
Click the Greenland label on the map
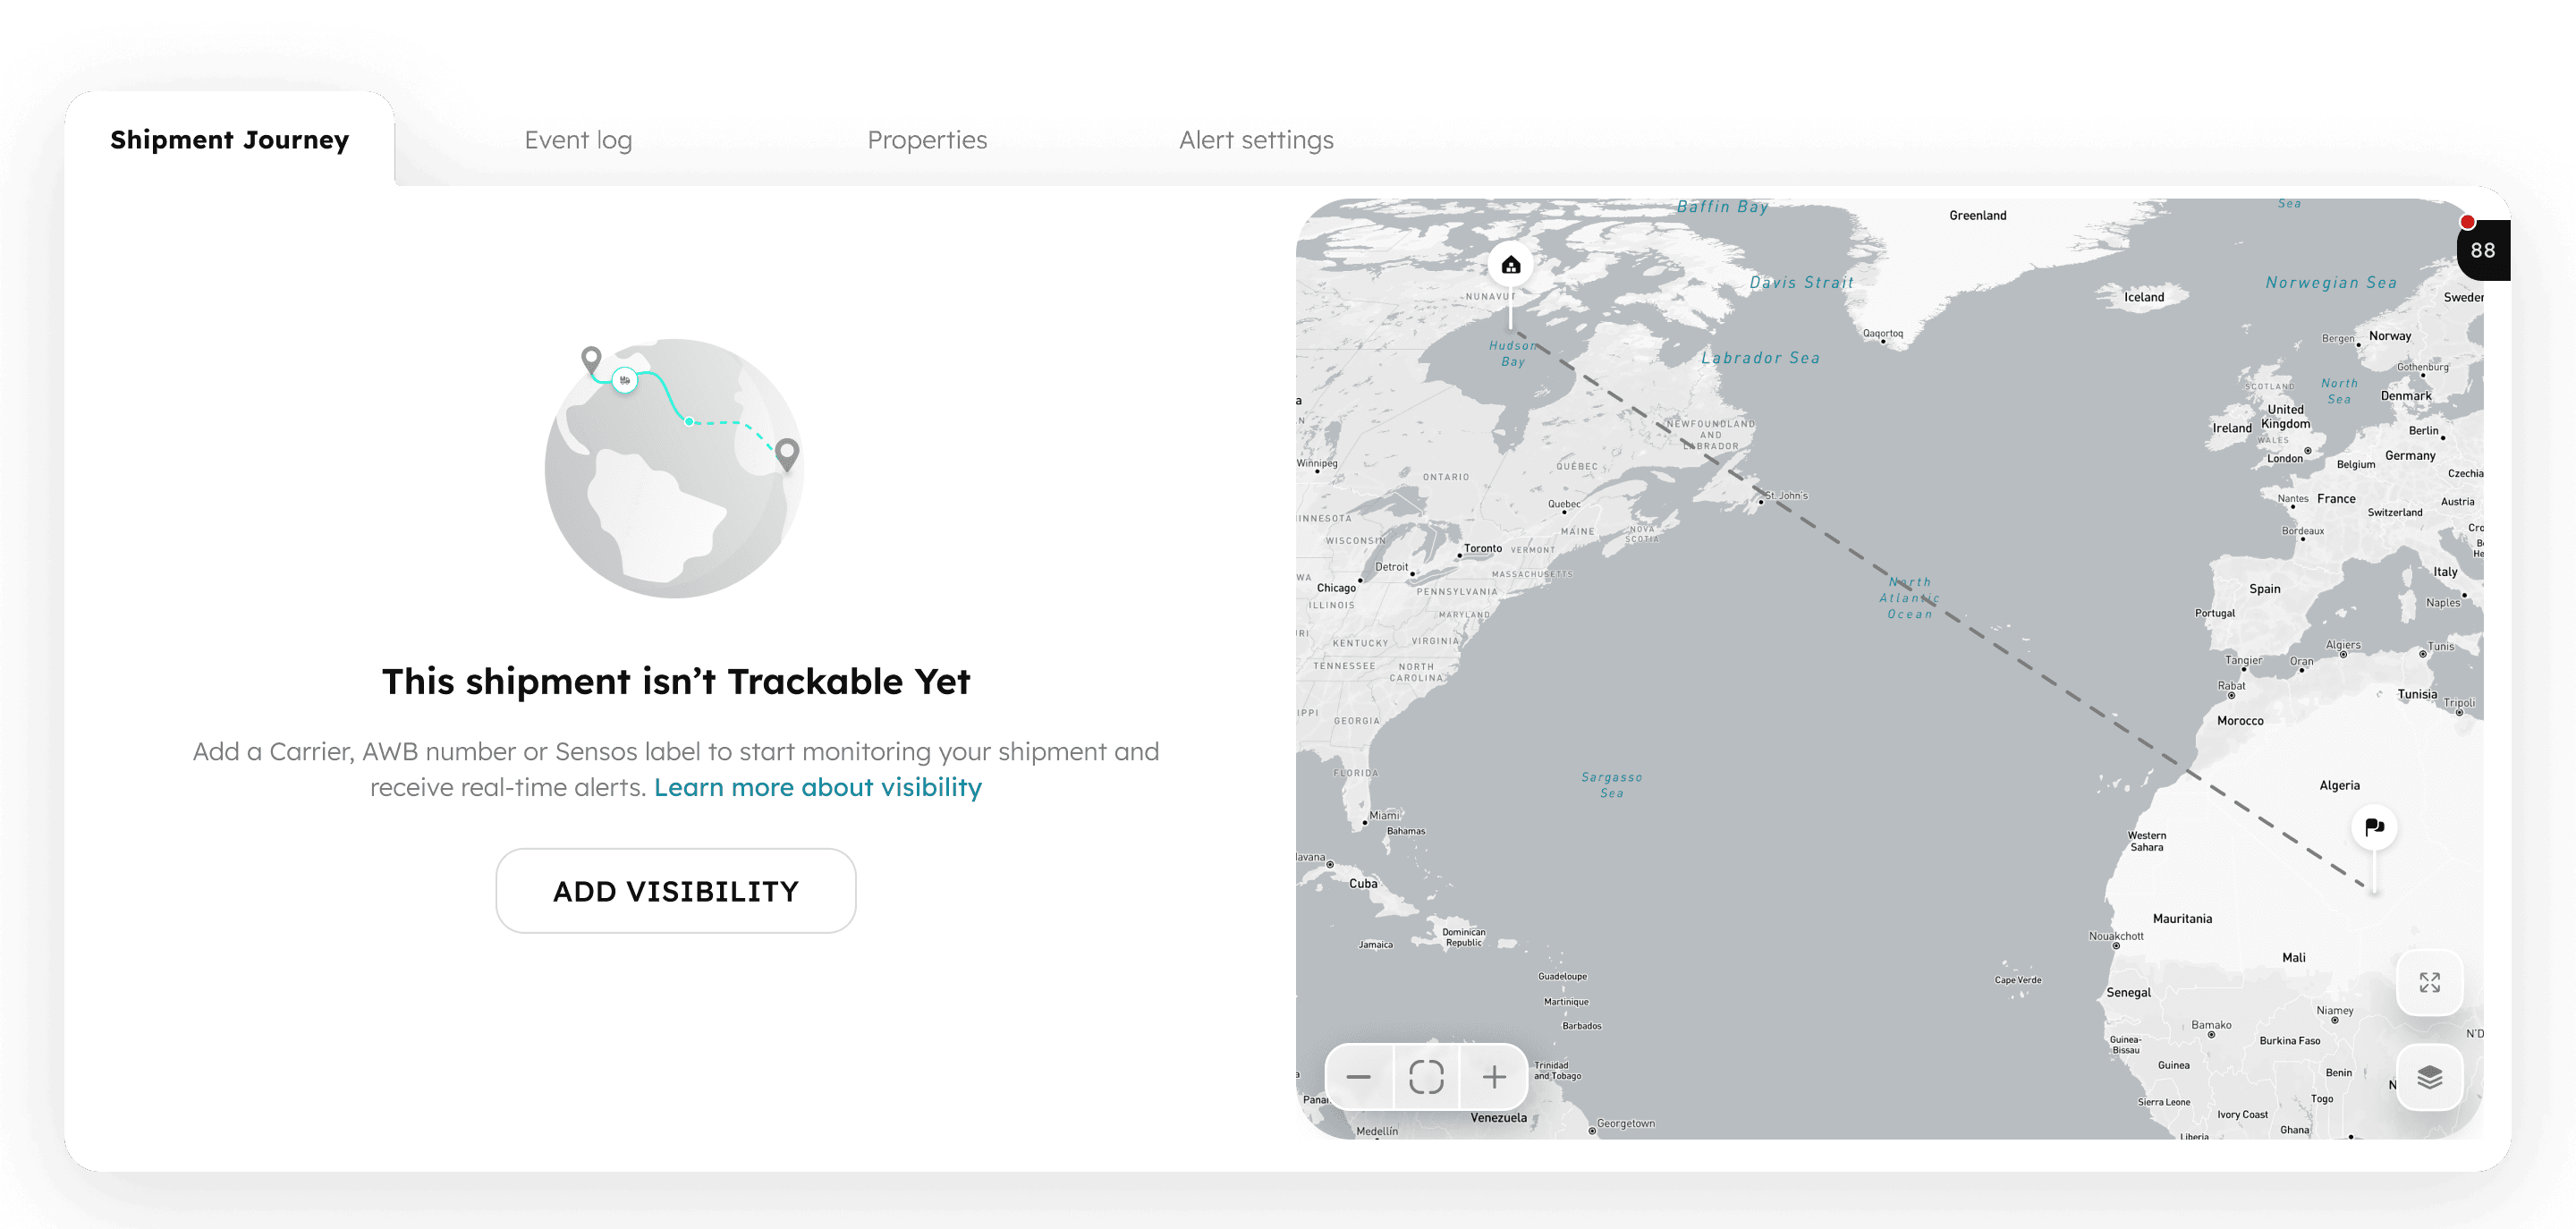1977,215
